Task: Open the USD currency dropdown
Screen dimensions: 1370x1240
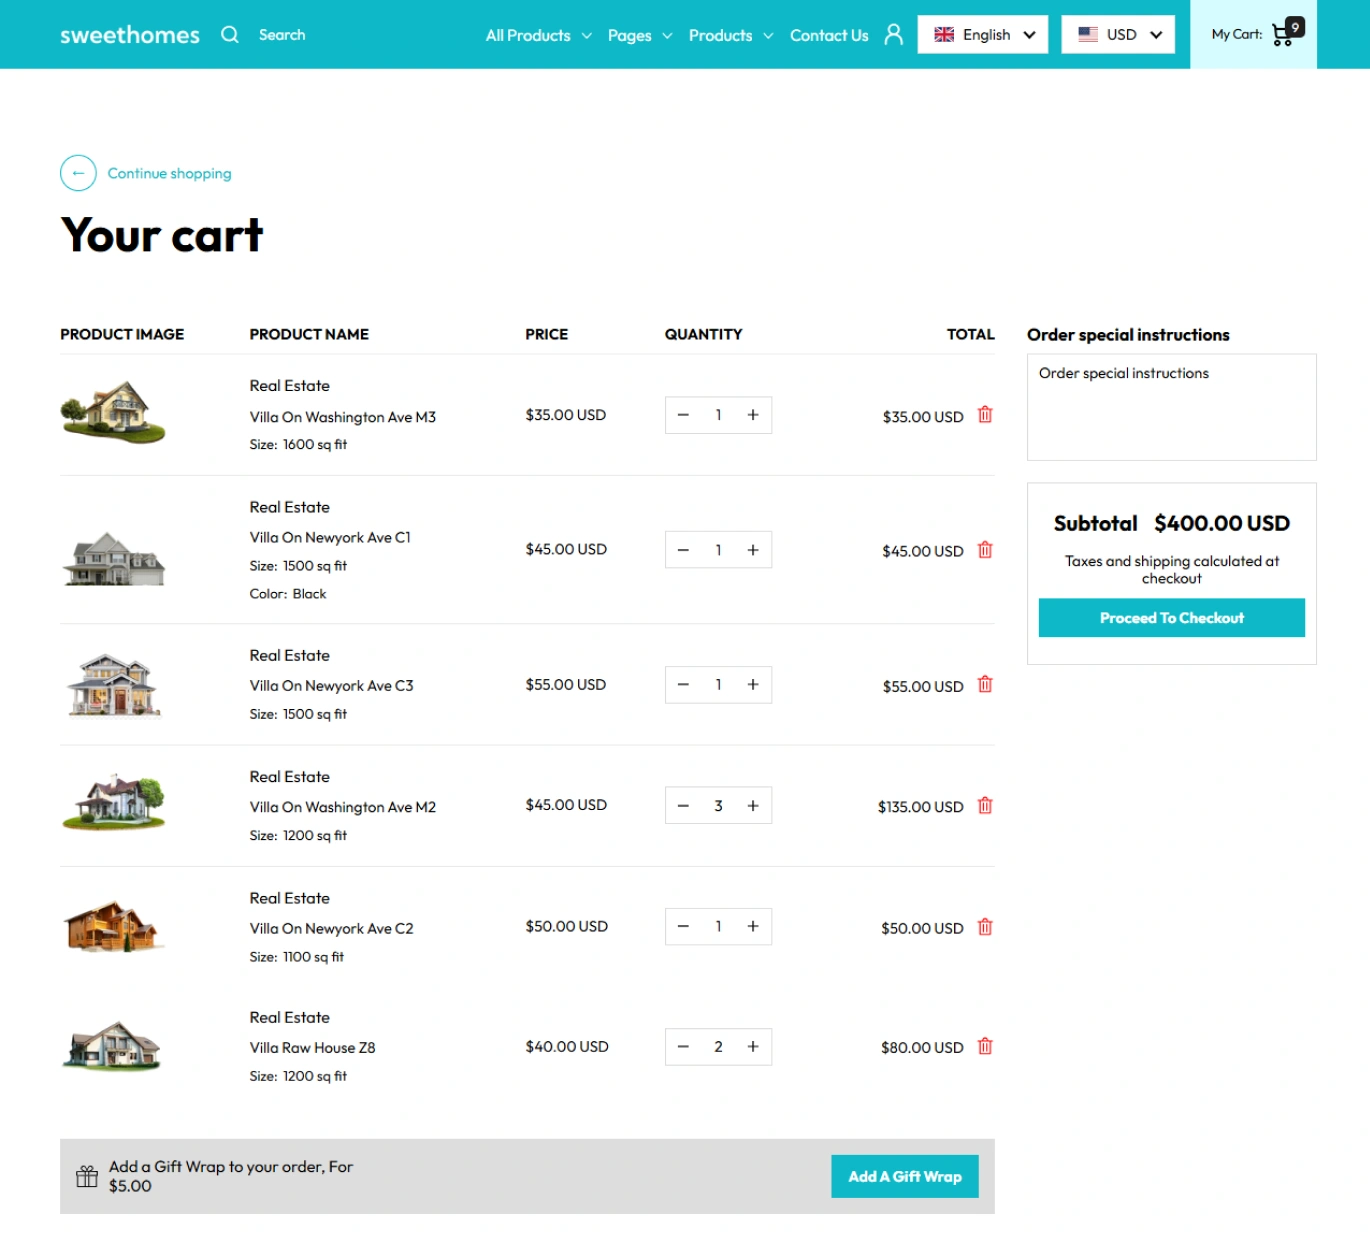Action: coord(1118,35)
